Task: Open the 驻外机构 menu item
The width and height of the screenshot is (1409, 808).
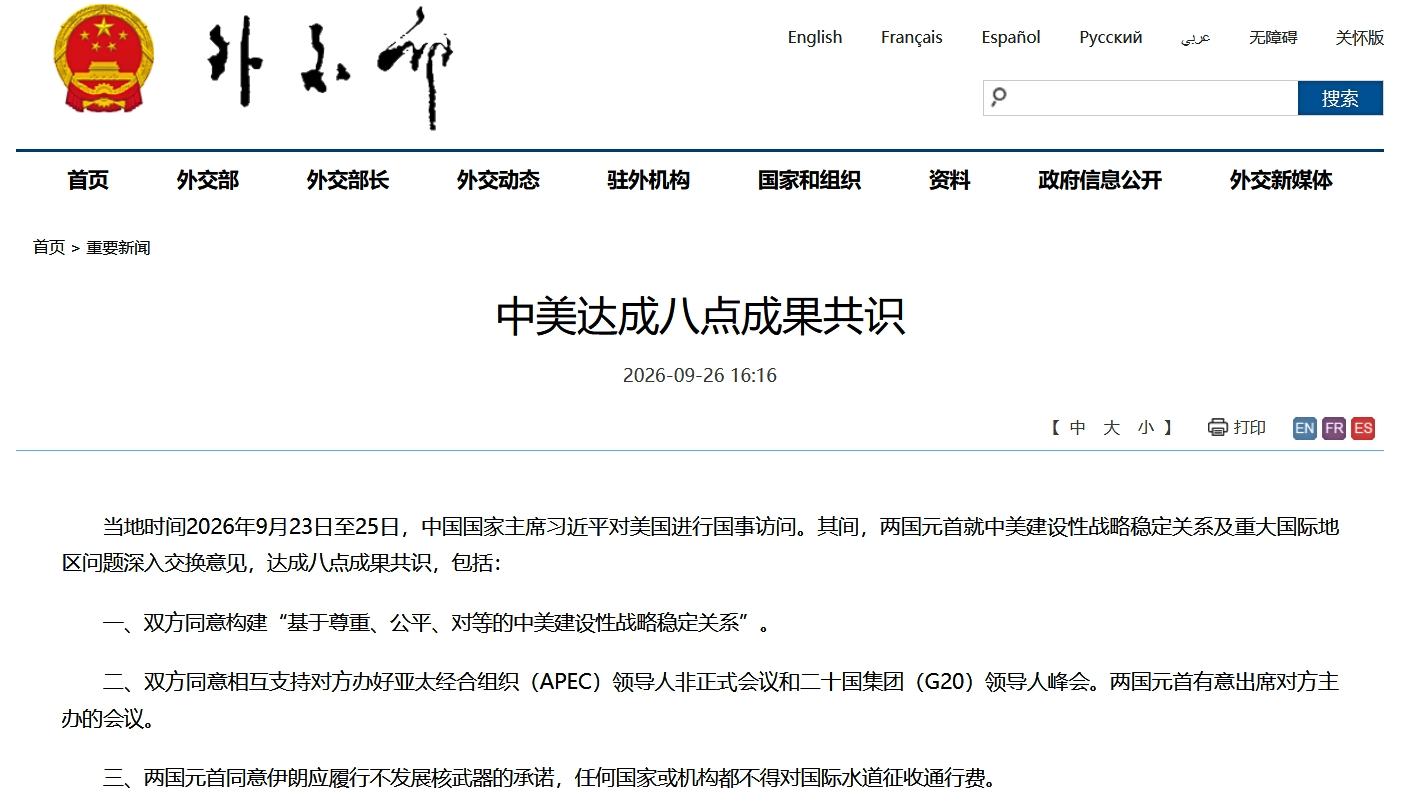Action: [x=648, y=180]
